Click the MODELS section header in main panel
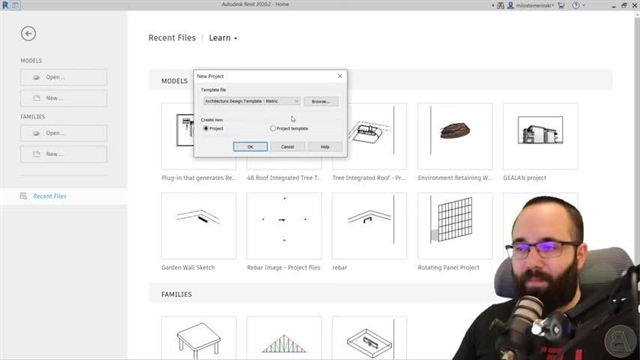The width and height of the screenshot is (640, 360). coord(174,81)
